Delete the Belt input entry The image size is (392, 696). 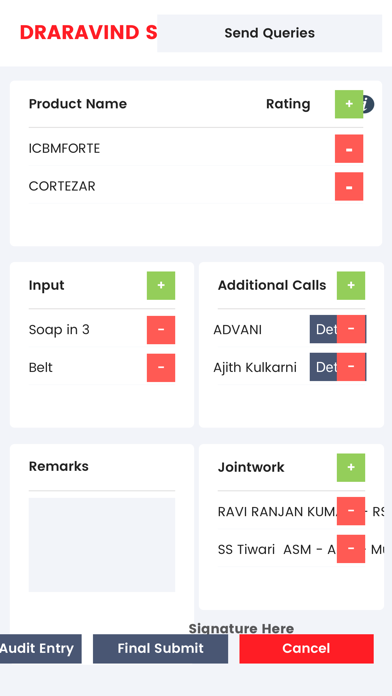pos(161,368)
